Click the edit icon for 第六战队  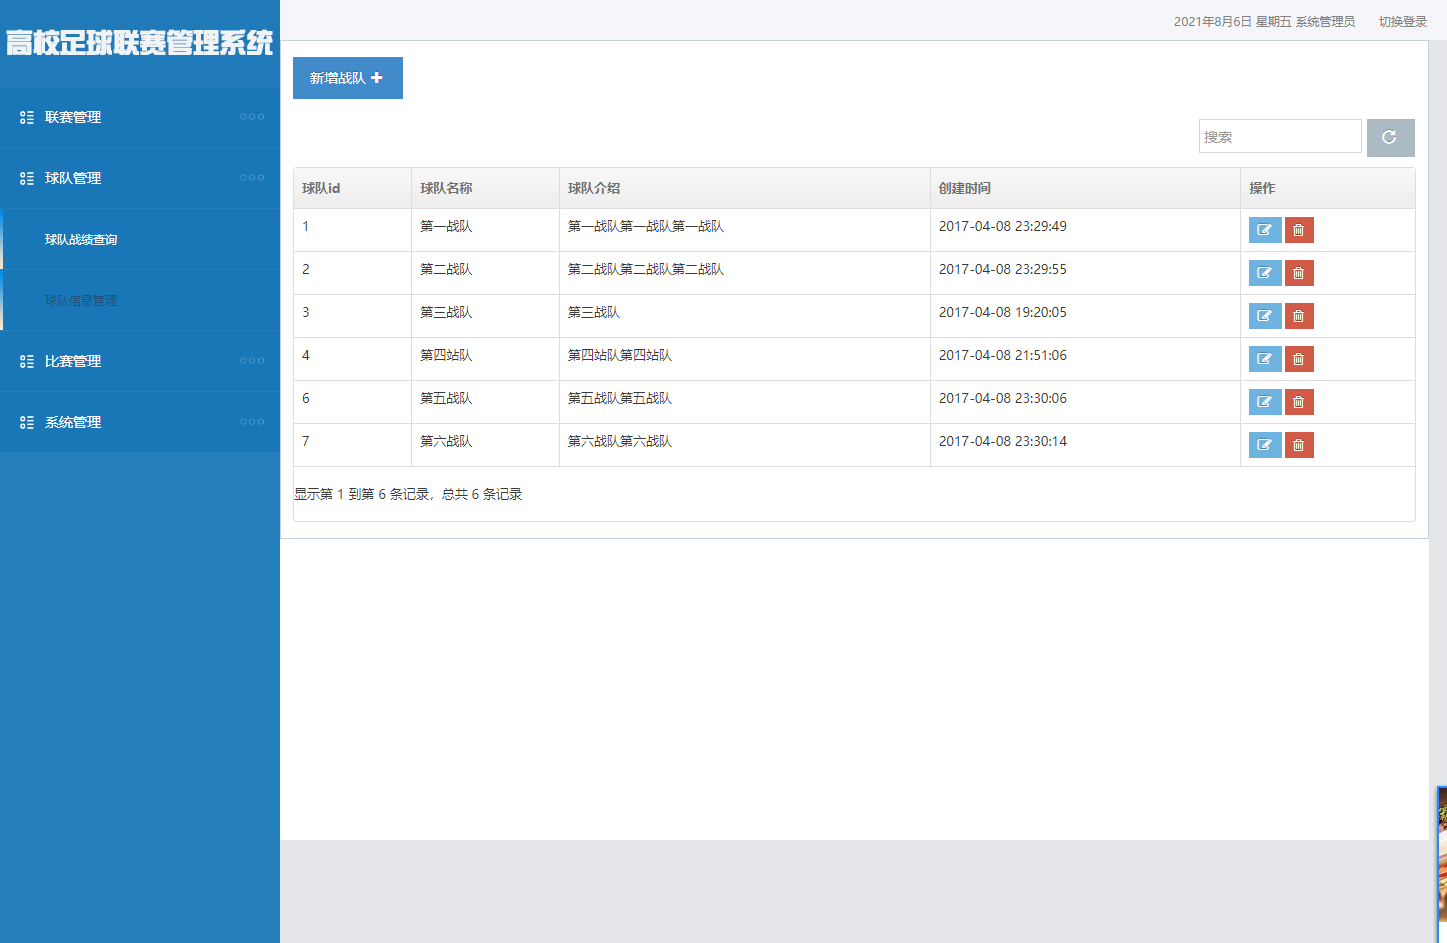click(1264, 445)
